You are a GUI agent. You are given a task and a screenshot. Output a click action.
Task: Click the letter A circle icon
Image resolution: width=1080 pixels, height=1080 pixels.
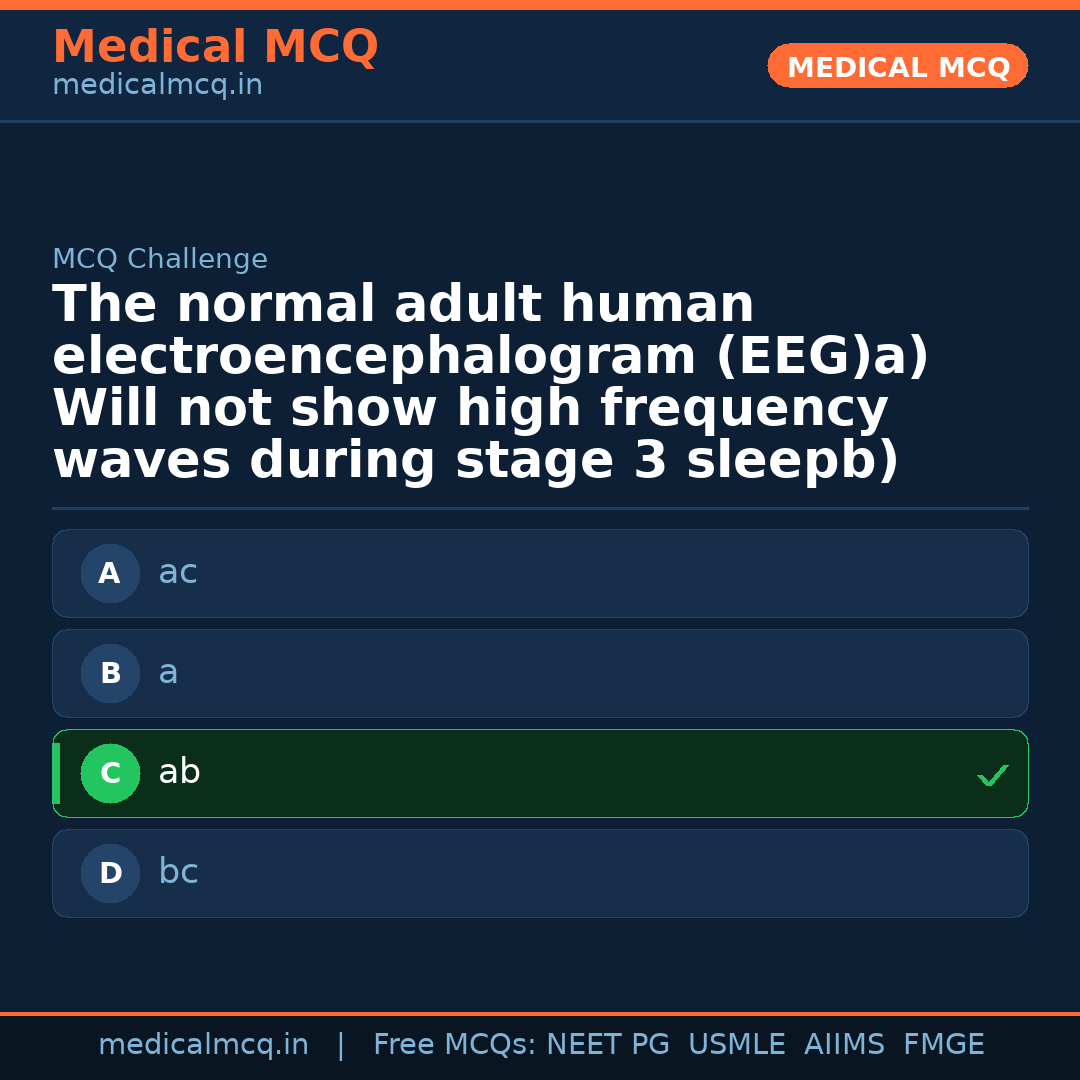[110, 574]
